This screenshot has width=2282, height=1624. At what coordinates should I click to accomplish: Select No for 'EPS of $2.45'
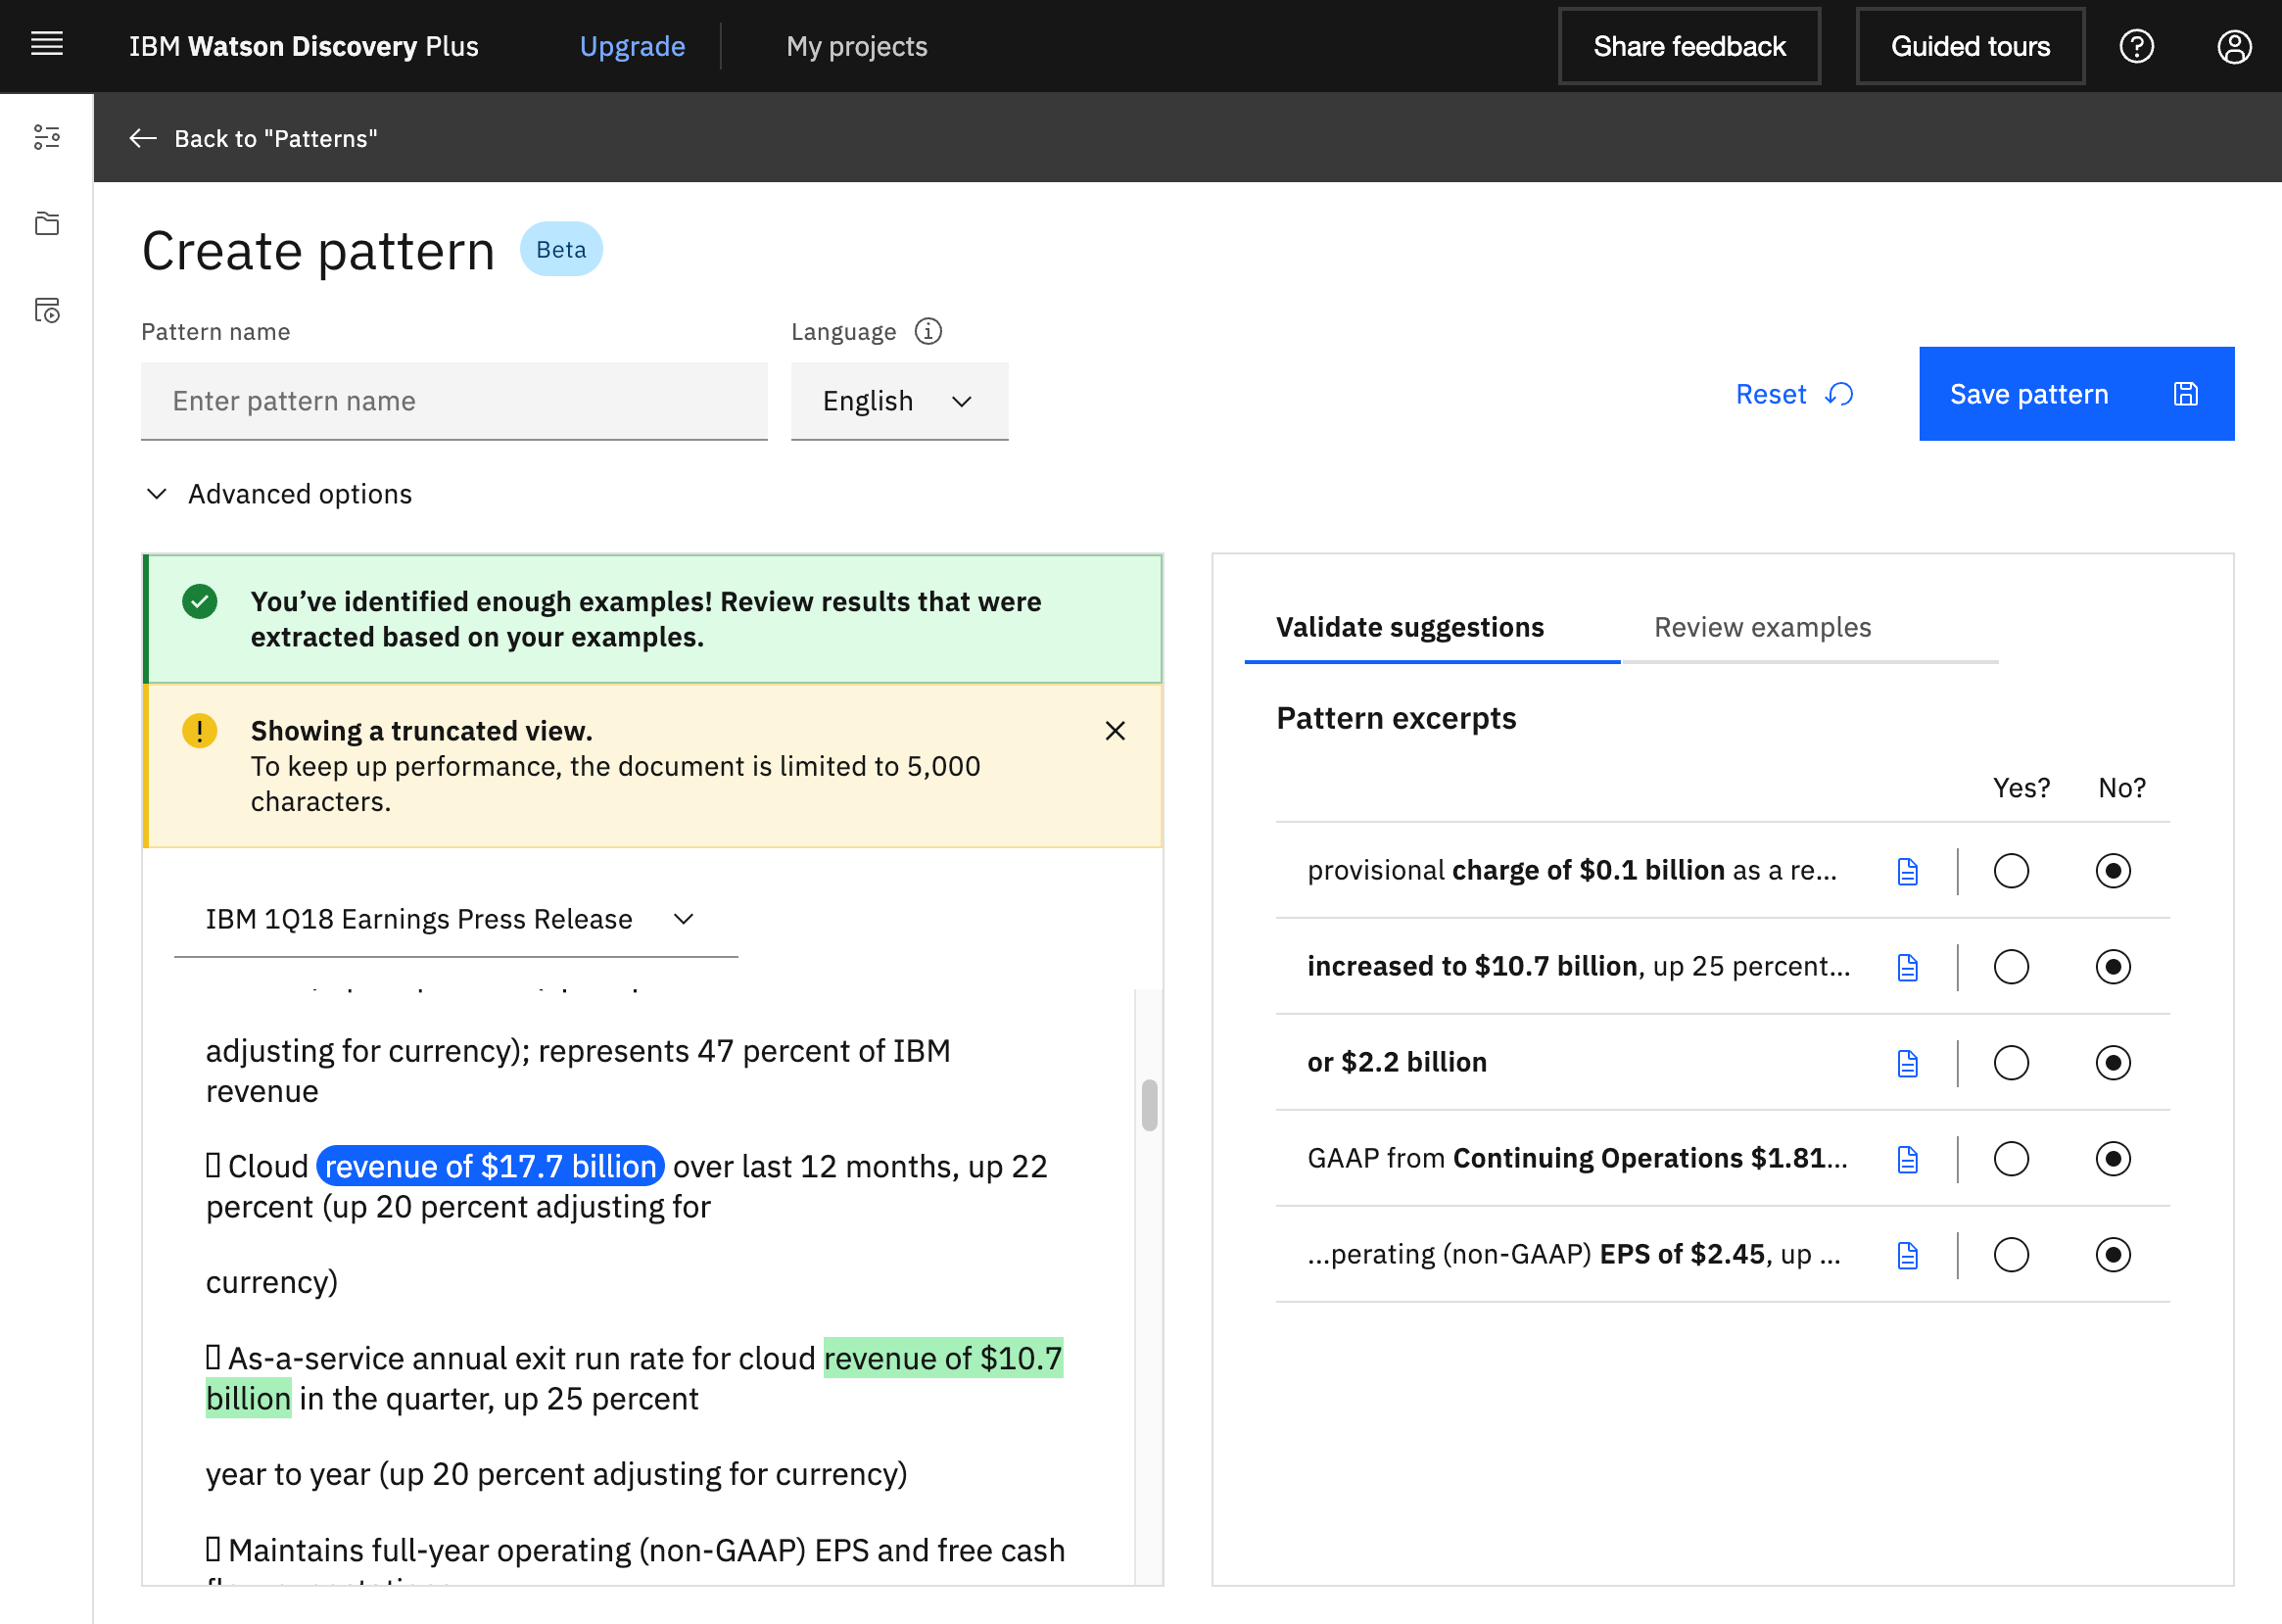point(2113,1255)
